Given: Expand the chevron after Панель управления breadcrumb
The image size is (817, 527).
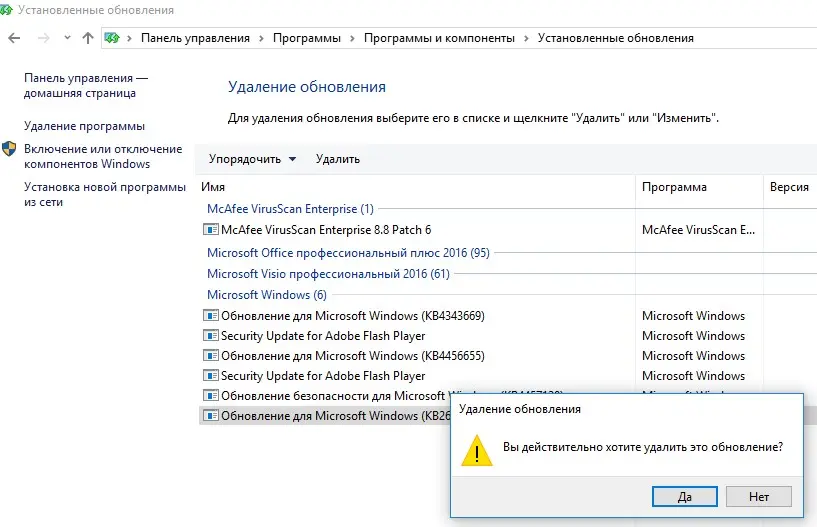Looking at the screenshot, I should [261, 38].
